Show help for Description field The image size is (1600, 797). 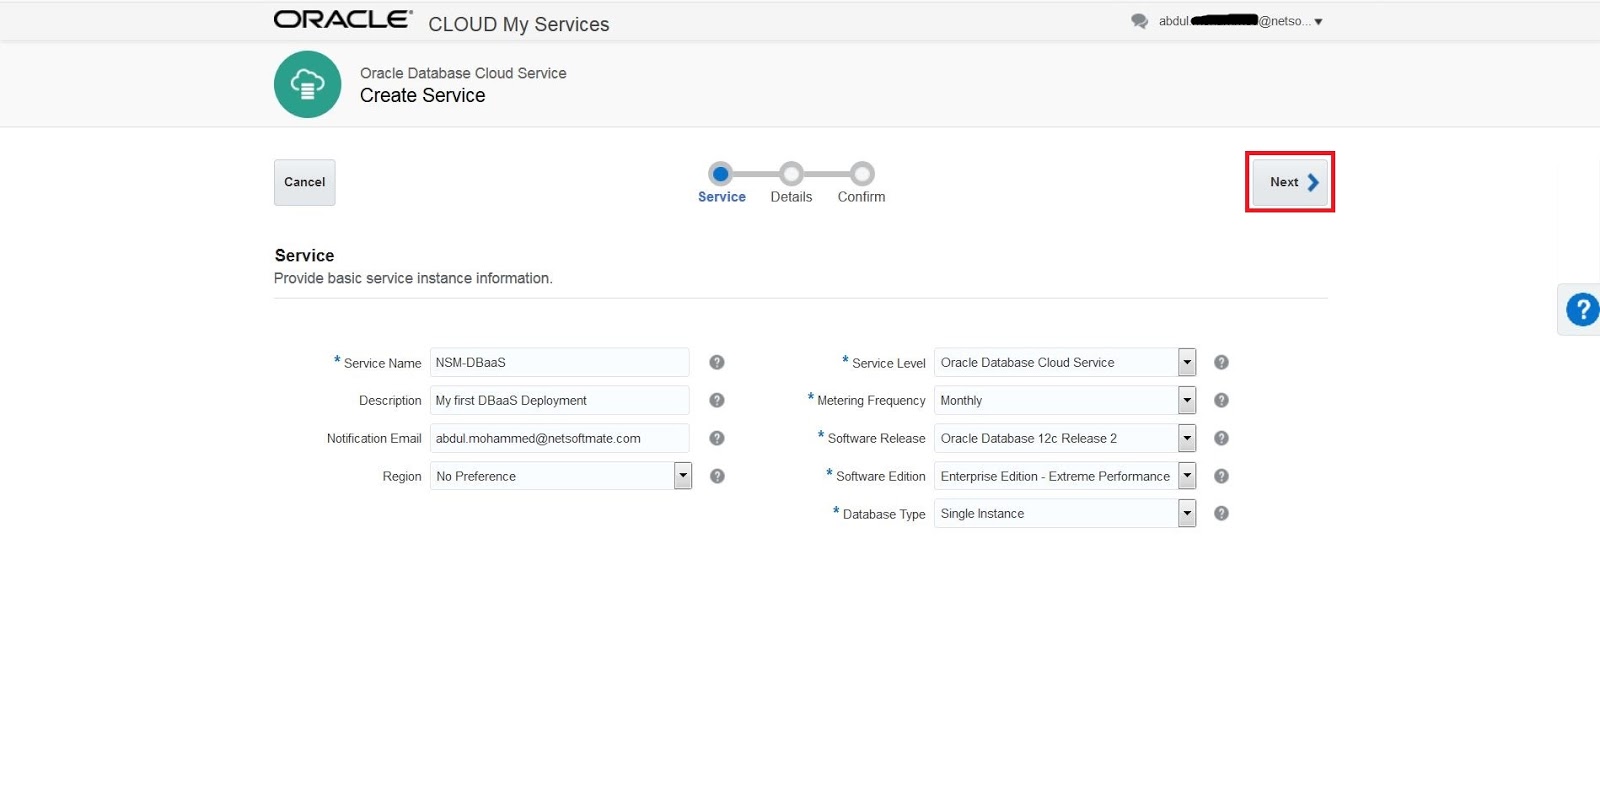tap(717, 400)
